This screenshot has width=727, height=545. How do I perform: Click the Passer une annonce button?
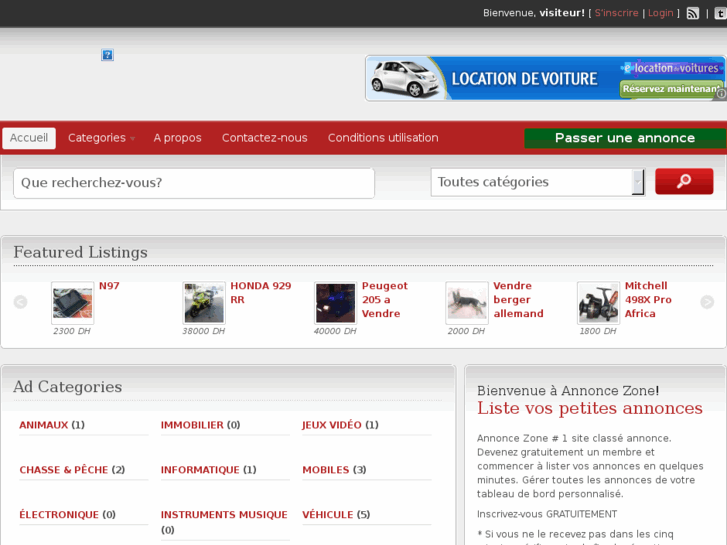(x=624, y=138)
